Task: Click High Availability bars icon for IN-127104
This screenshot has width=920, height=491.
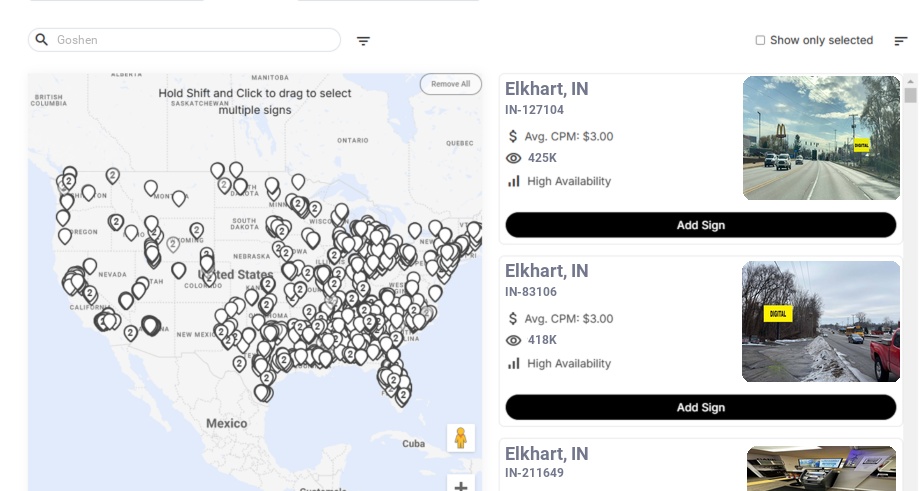Action: pyautogui.click(x=514, y=181)
